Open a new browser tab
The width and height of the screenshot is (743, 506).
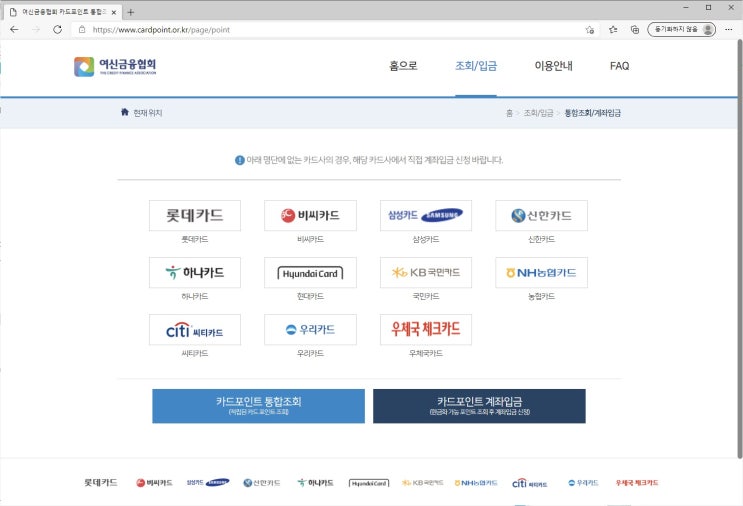(x=131, y=12)
